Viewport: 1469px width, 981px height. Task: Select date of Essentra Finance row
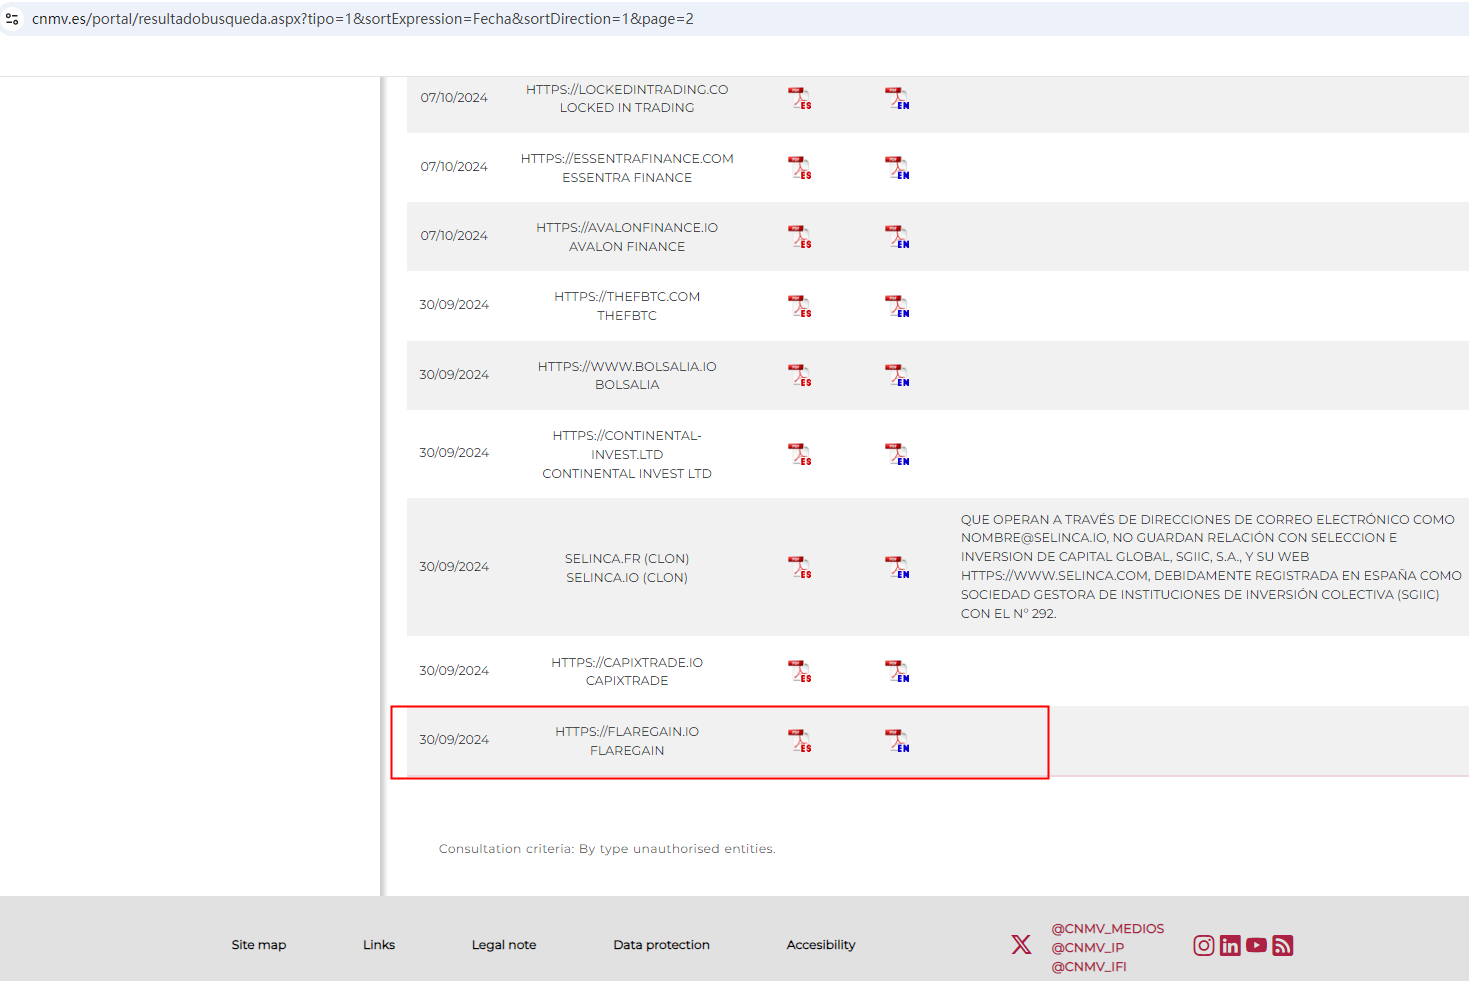[454, 167]
